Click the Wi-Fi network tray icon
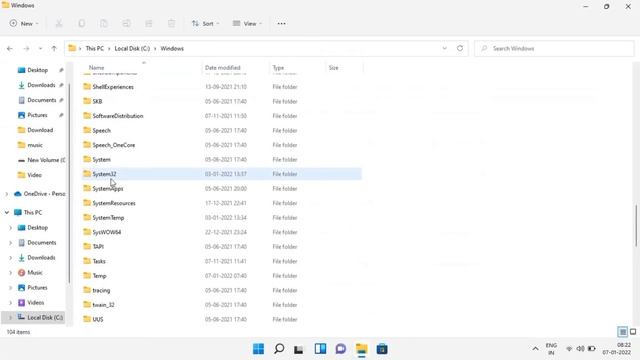 coord(569,349)
